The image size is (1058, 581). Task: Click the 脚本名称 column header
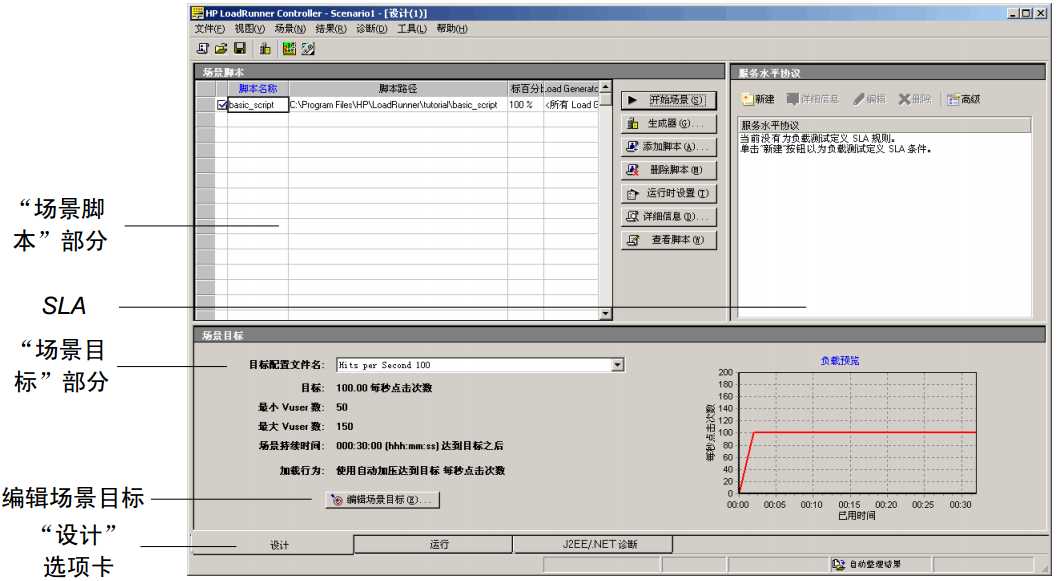[258, 88]
